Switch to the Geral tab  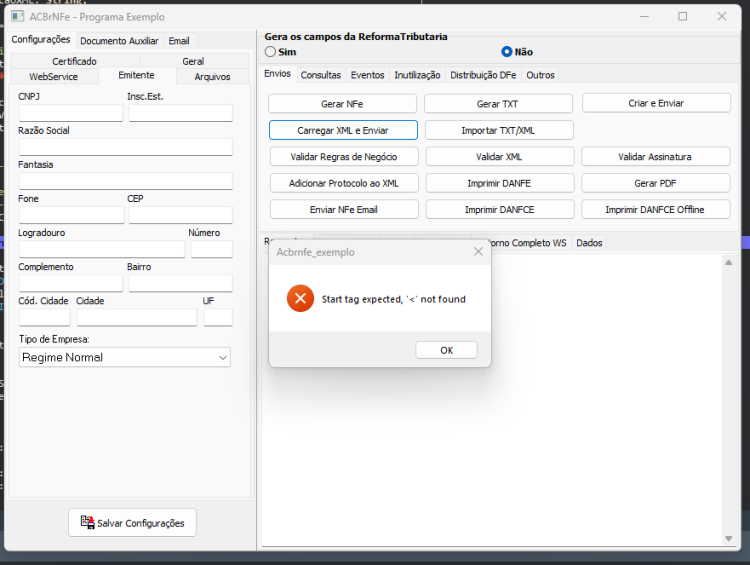tap(193, 61)
